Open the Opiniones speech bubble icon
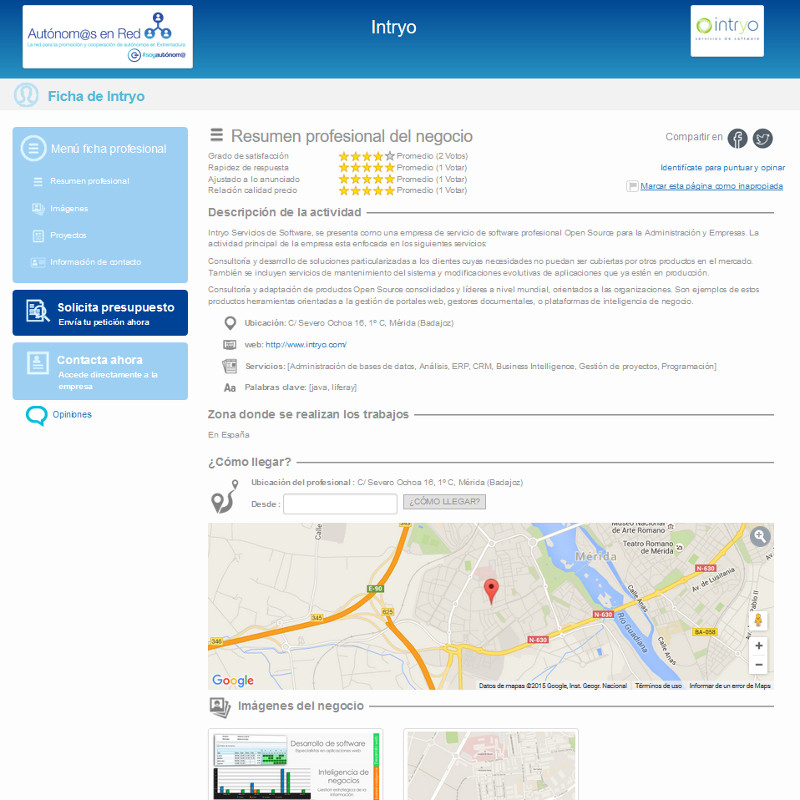800x800 pixels. pos(36,415)
